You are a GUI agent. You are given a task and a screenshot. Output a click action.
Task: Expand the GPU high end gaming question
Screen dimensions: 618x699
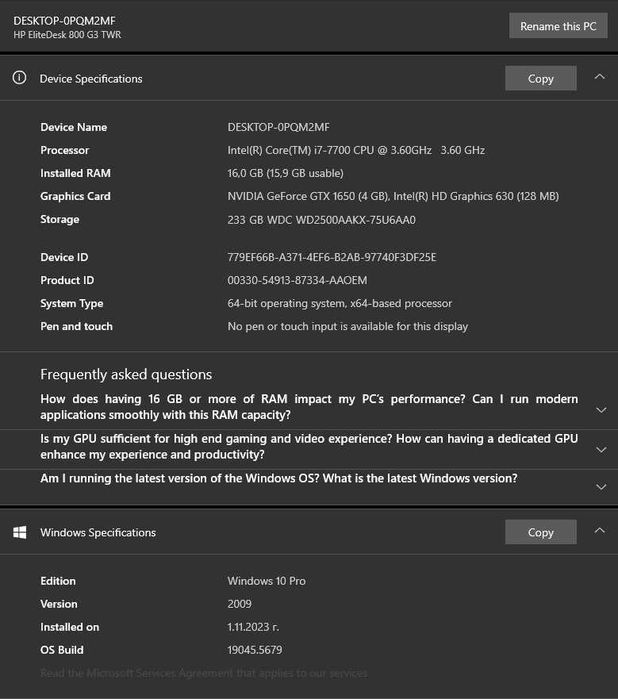pyautogui.click(x=600, y=449)
